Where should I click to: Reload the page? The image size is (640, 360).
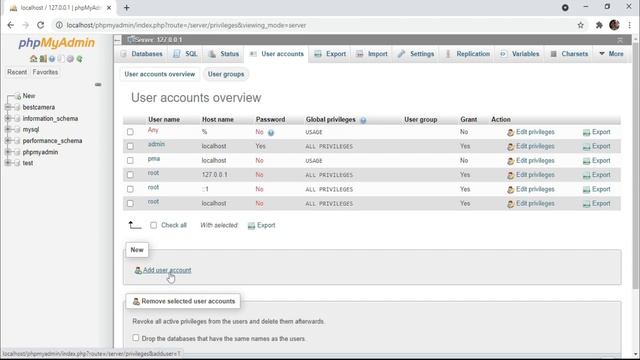(x=40, y=25)
